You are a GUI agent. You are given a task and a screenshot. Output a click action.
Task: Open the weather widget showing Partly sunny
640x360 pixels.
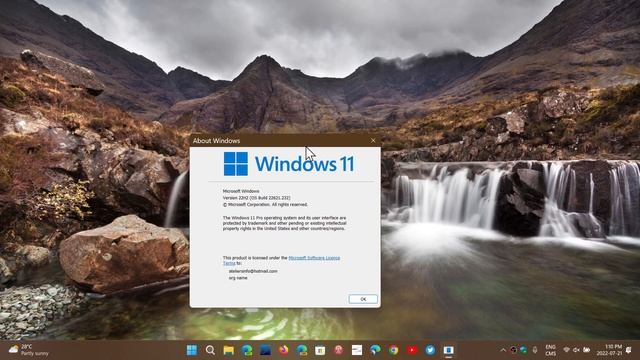pos(29,350)
